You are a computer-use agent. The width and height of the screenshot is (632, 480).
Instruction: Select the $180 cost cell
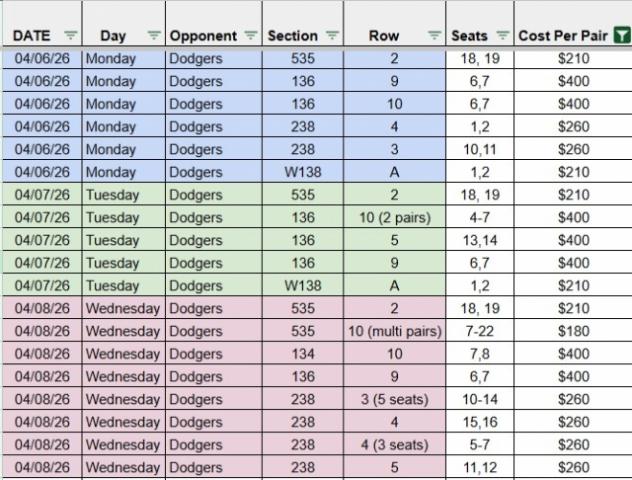(573, 331)
